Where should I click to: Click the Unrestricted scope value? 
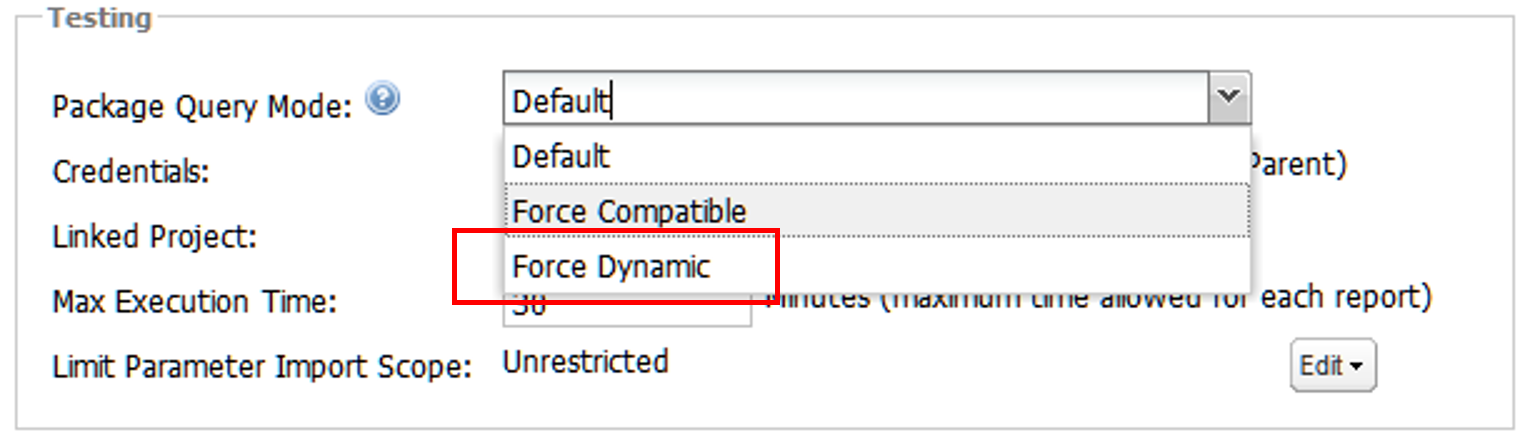coord(585,361)
